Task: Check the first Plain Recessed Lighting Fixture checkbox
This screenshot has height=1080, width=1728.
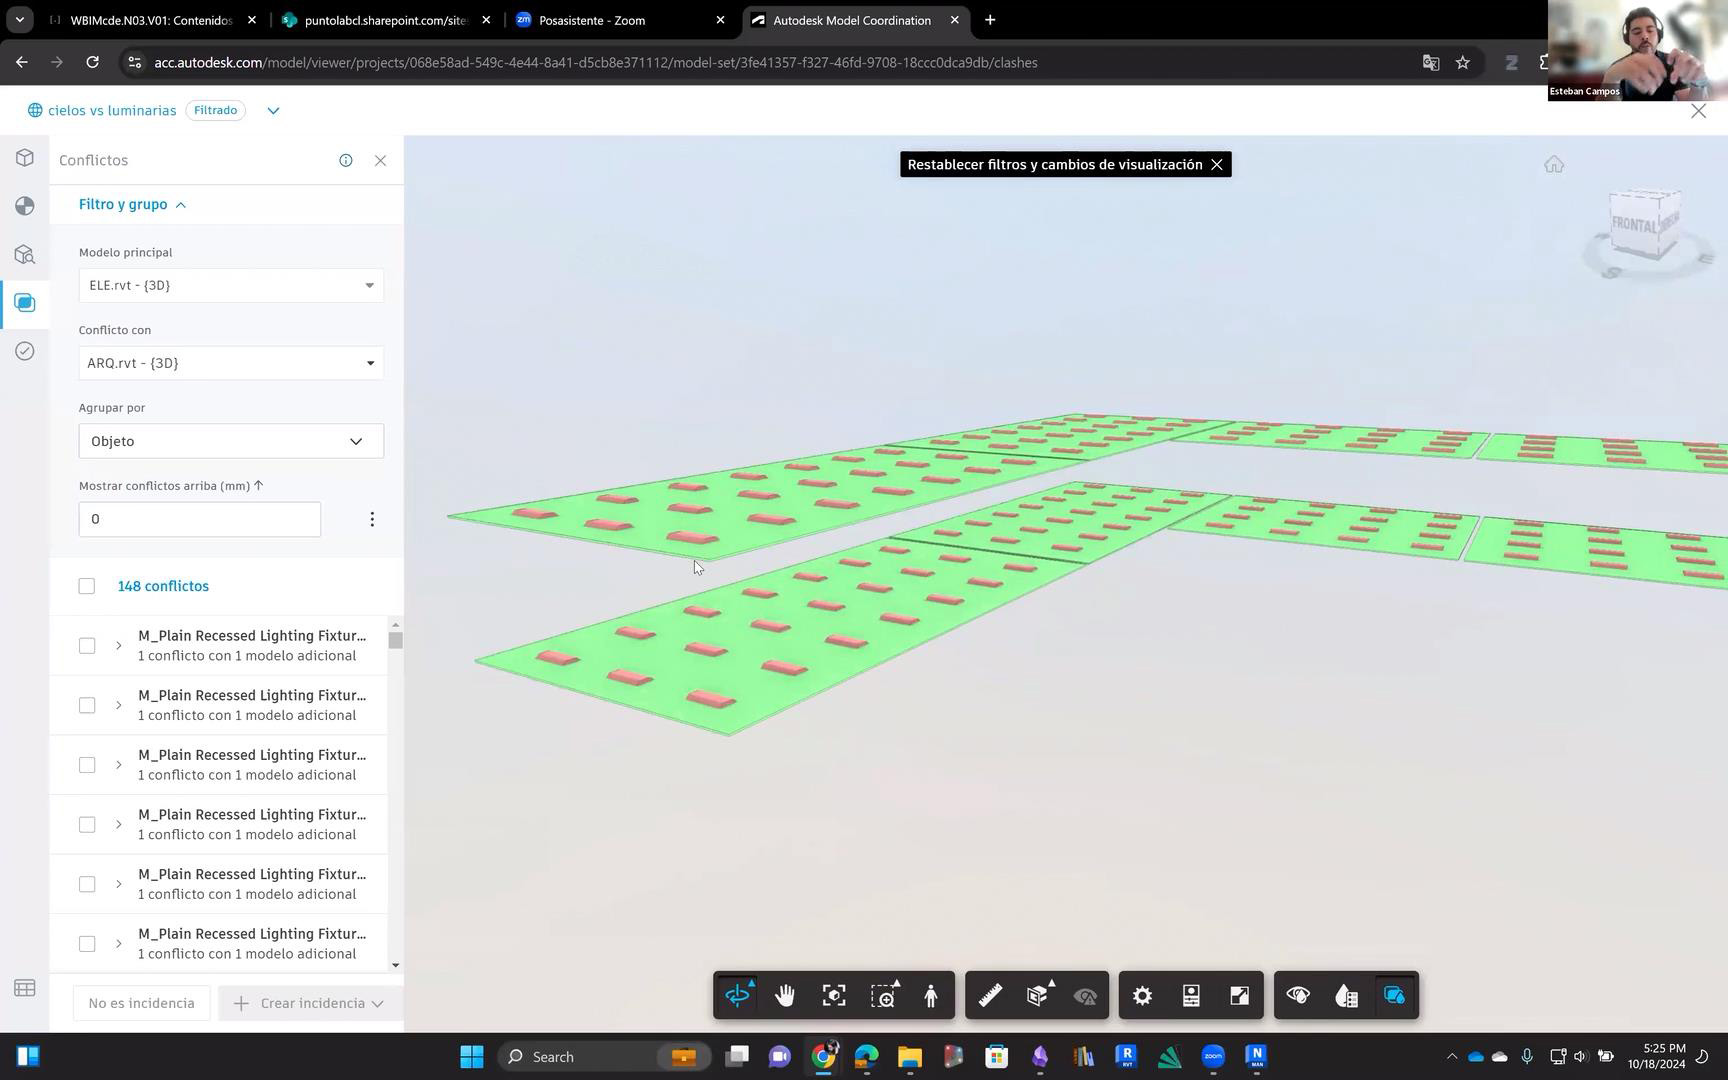Action: click(x=87, y=646)
